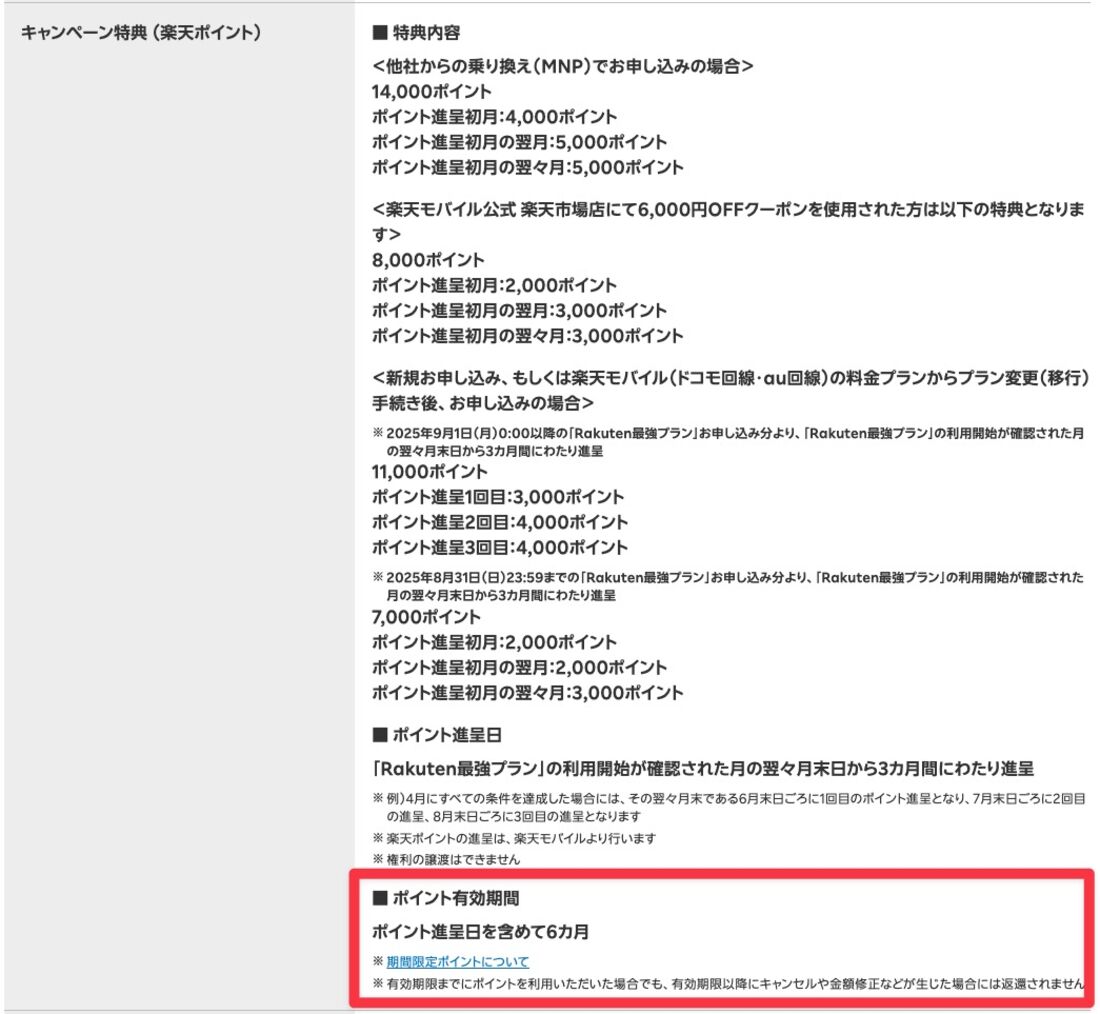Click the 7,000ポイント total text
This screenshot has height=1014, width=1100.
[426, 617]
